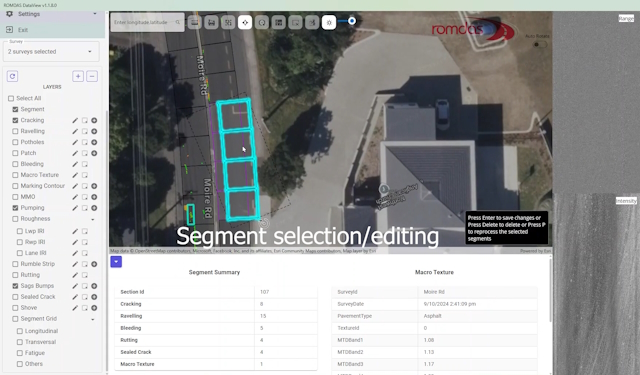This screenshot has height=375, width=640.
Task: Click the plus button above LAYERS
Action: (78, 76)
